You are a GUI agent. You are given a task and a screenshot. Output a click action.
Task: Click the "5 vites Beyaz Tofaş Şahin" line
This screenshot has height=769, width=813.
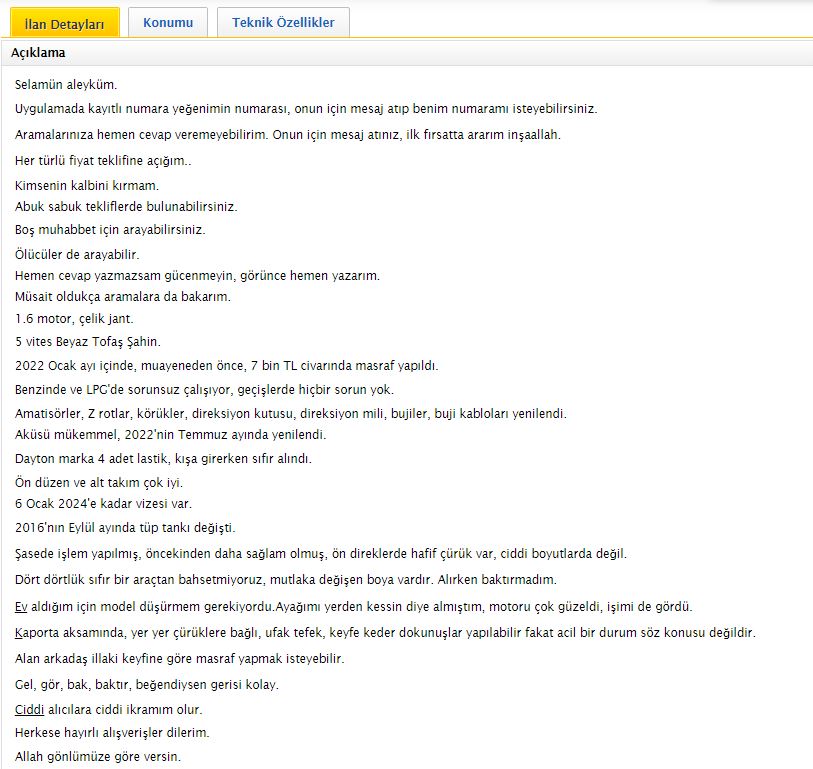[87, 342]
